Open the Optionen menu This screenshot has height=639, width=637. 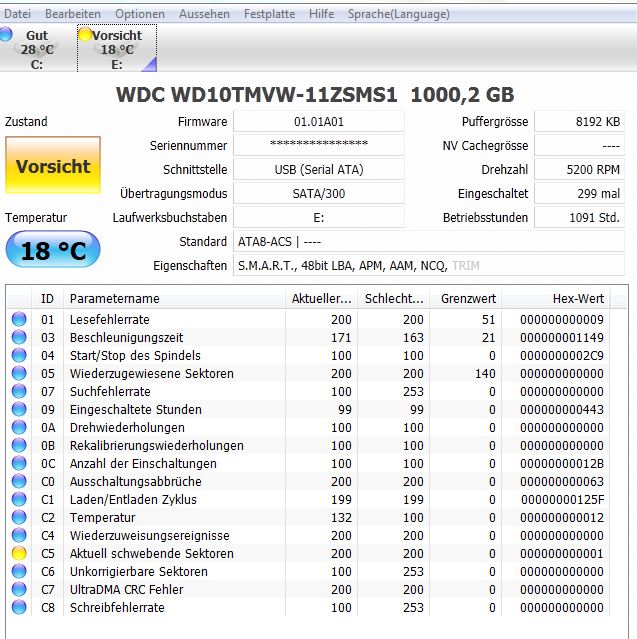tap(140, 14)
